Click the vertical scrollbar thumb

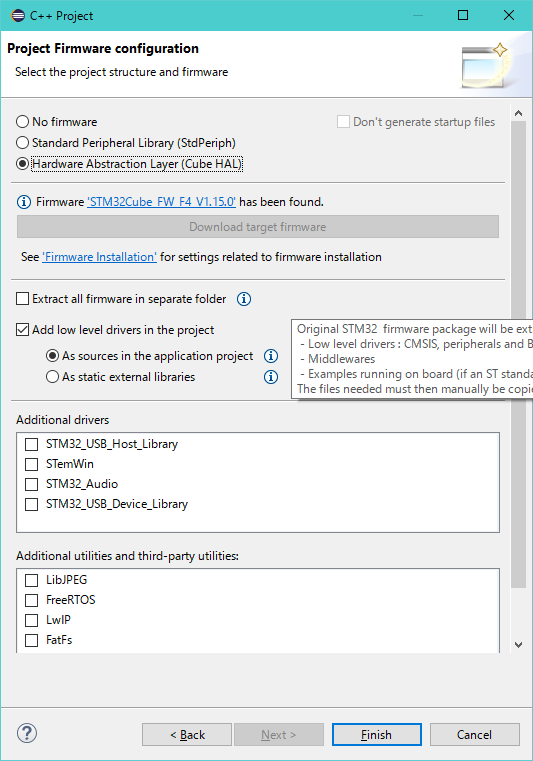pos(518,354)
